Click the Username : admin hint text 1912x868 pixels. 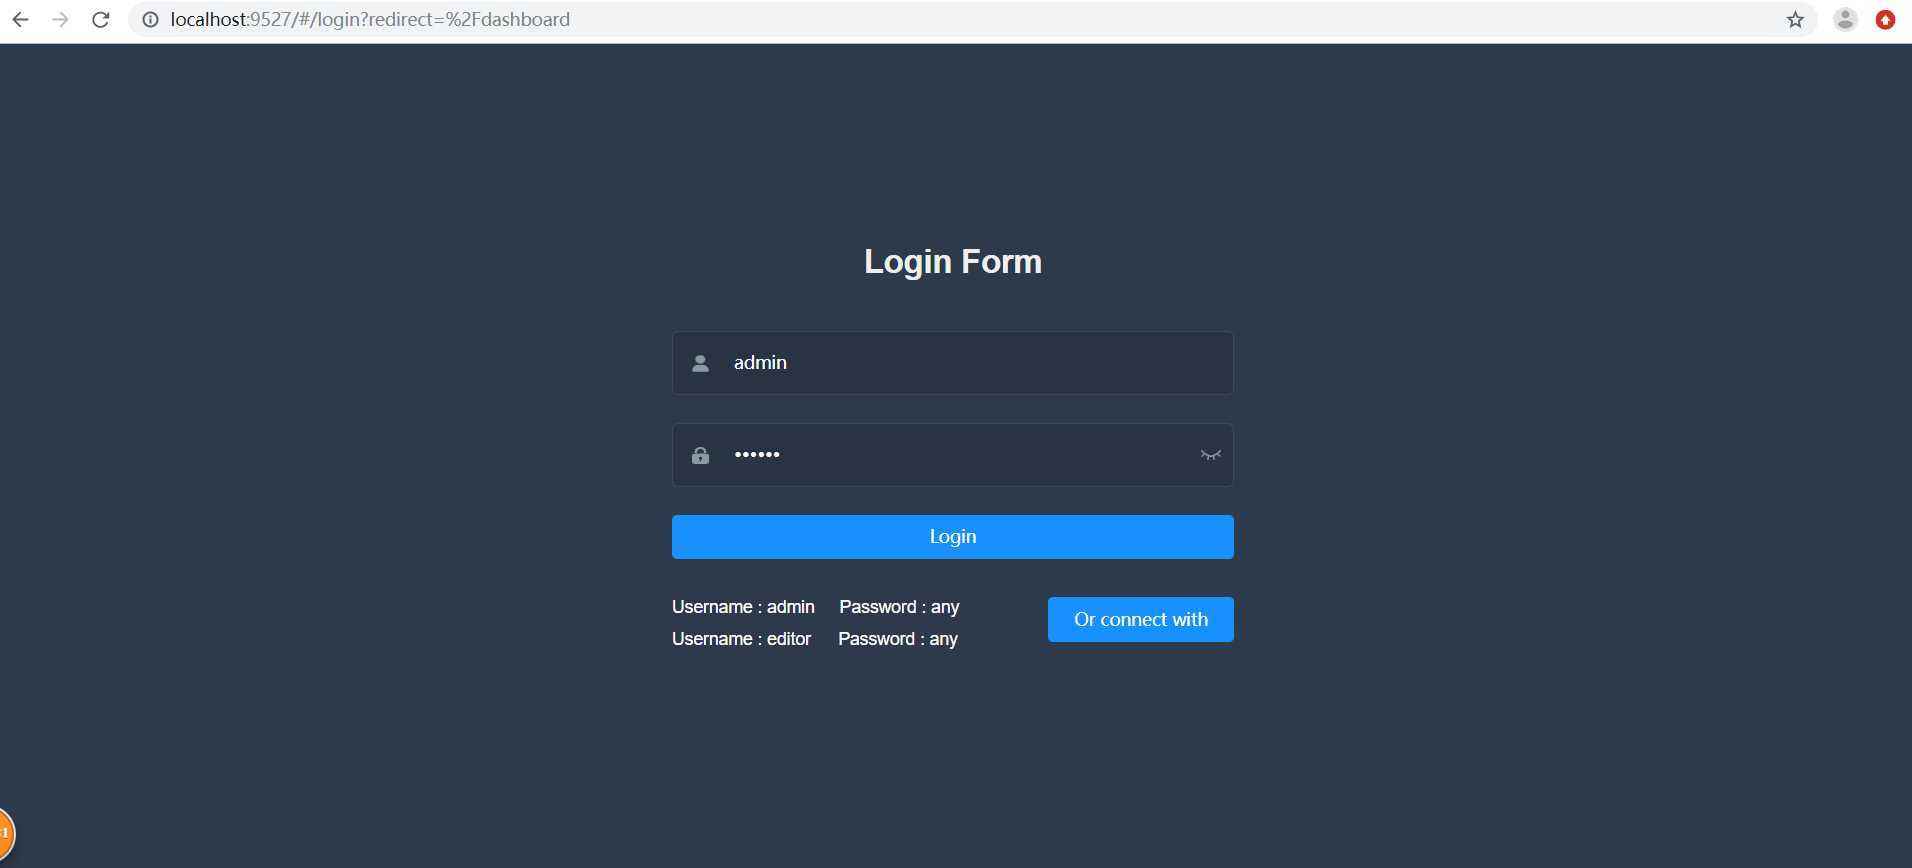coord(743,607)
